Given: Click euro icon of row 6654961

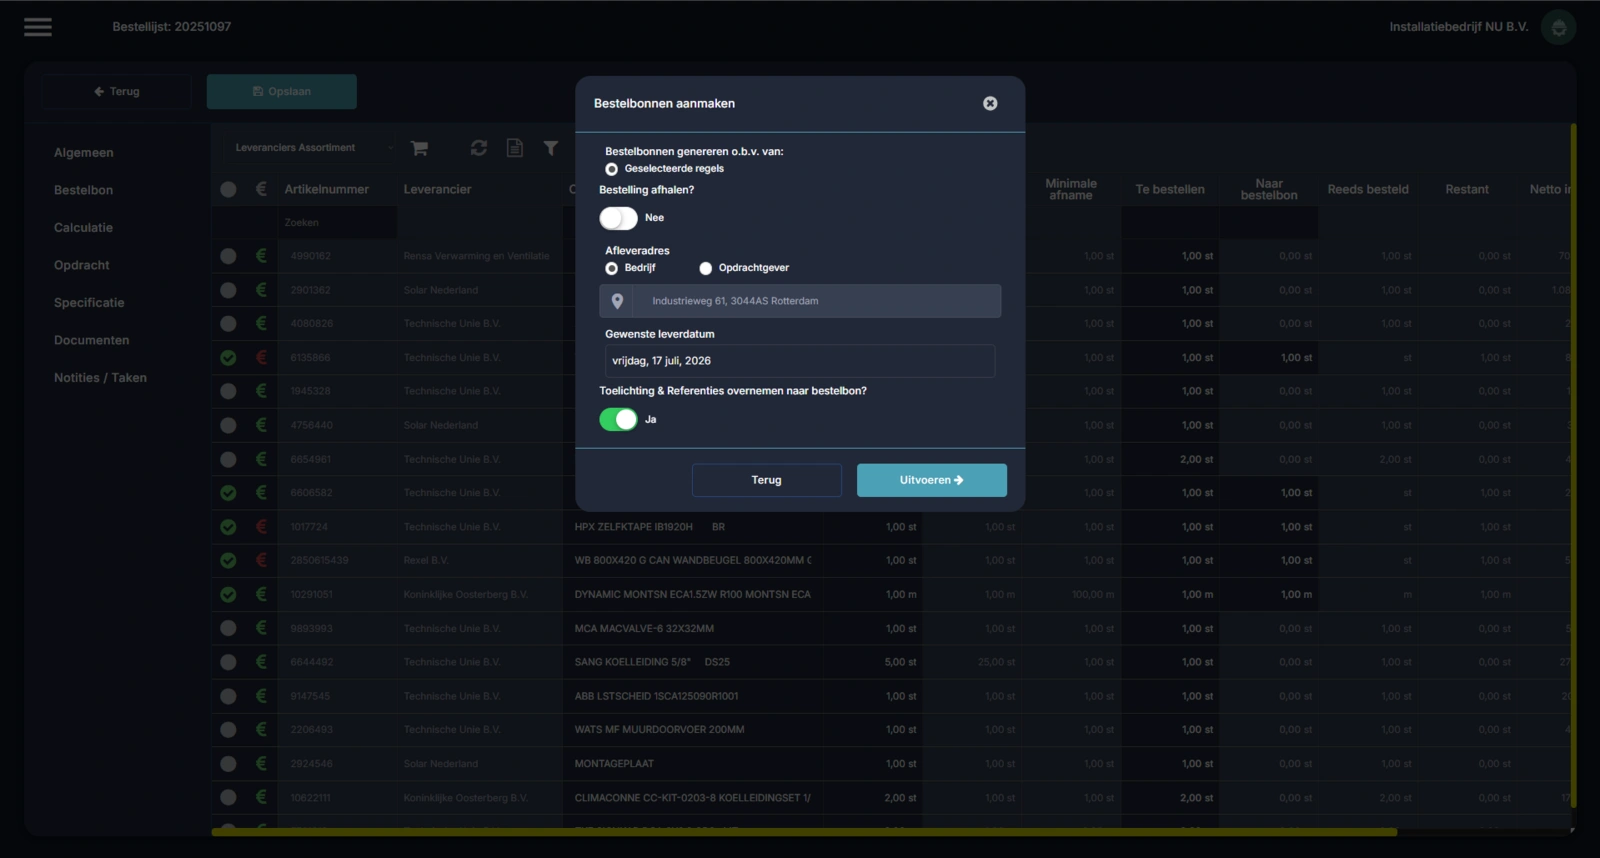Looking at the screenshot, I should [x=261, y=459].
